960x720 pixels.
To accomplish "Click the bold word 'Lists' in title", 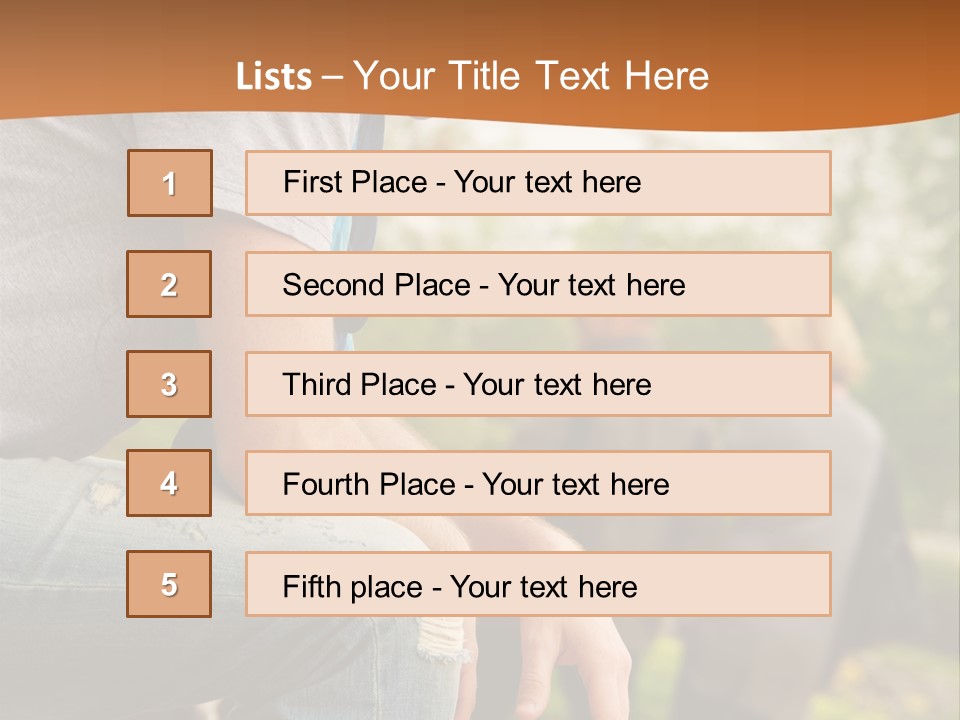I will point(274,76).
